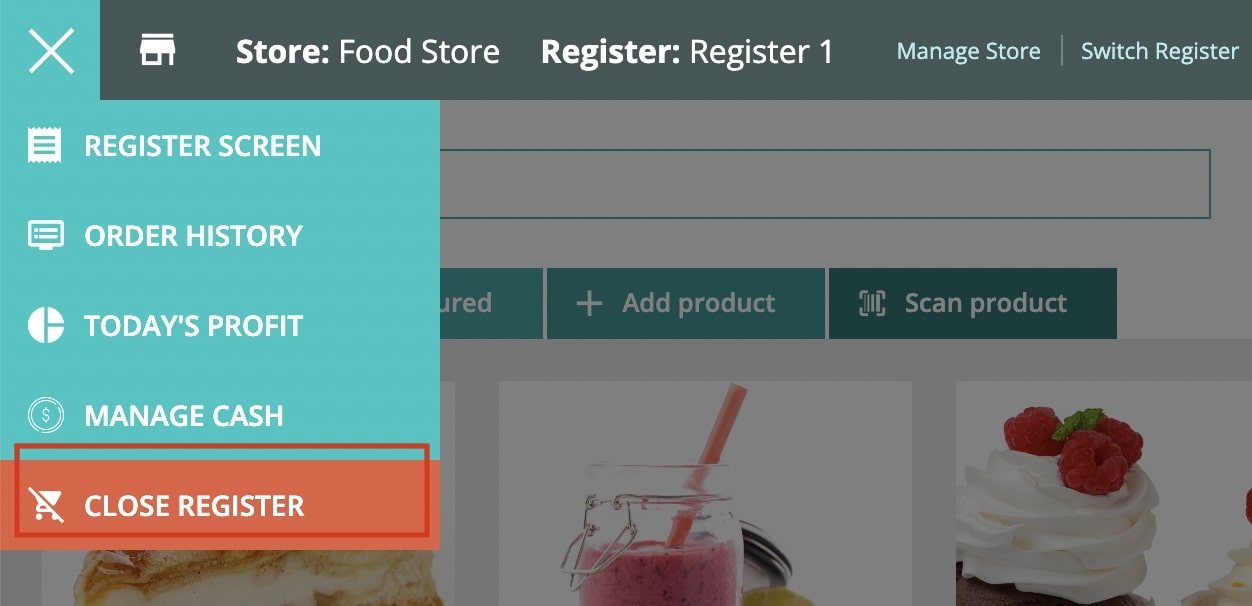Choose Manage Cash in side menu
Viewport: 1252px width, 606px height.
coord(220,415)
